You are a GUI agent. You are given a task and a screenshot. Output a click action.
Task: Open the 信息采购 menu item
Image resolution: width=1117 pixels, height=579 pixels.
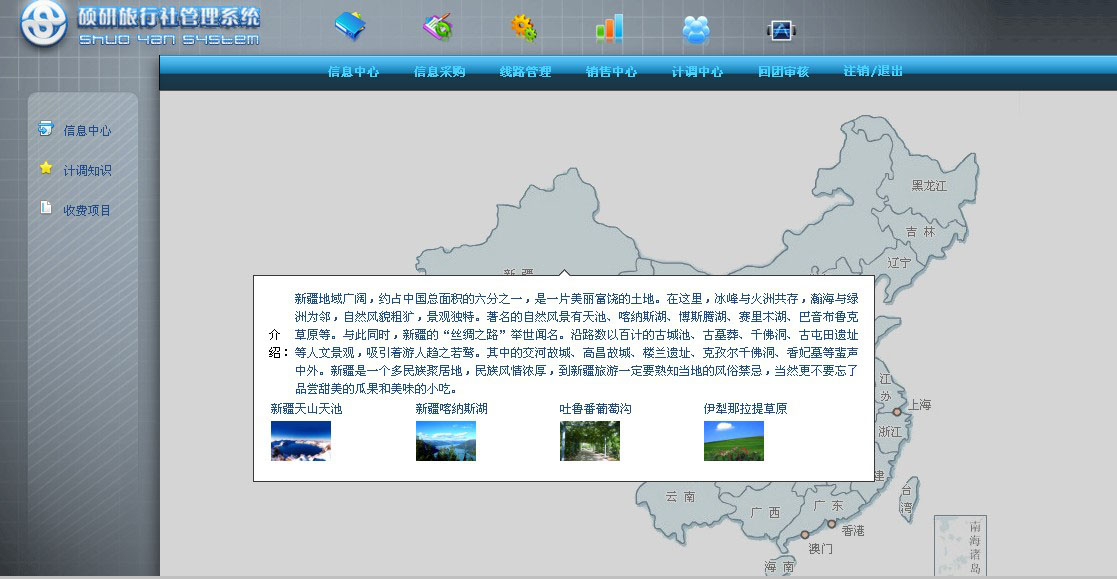pos(439,72)
